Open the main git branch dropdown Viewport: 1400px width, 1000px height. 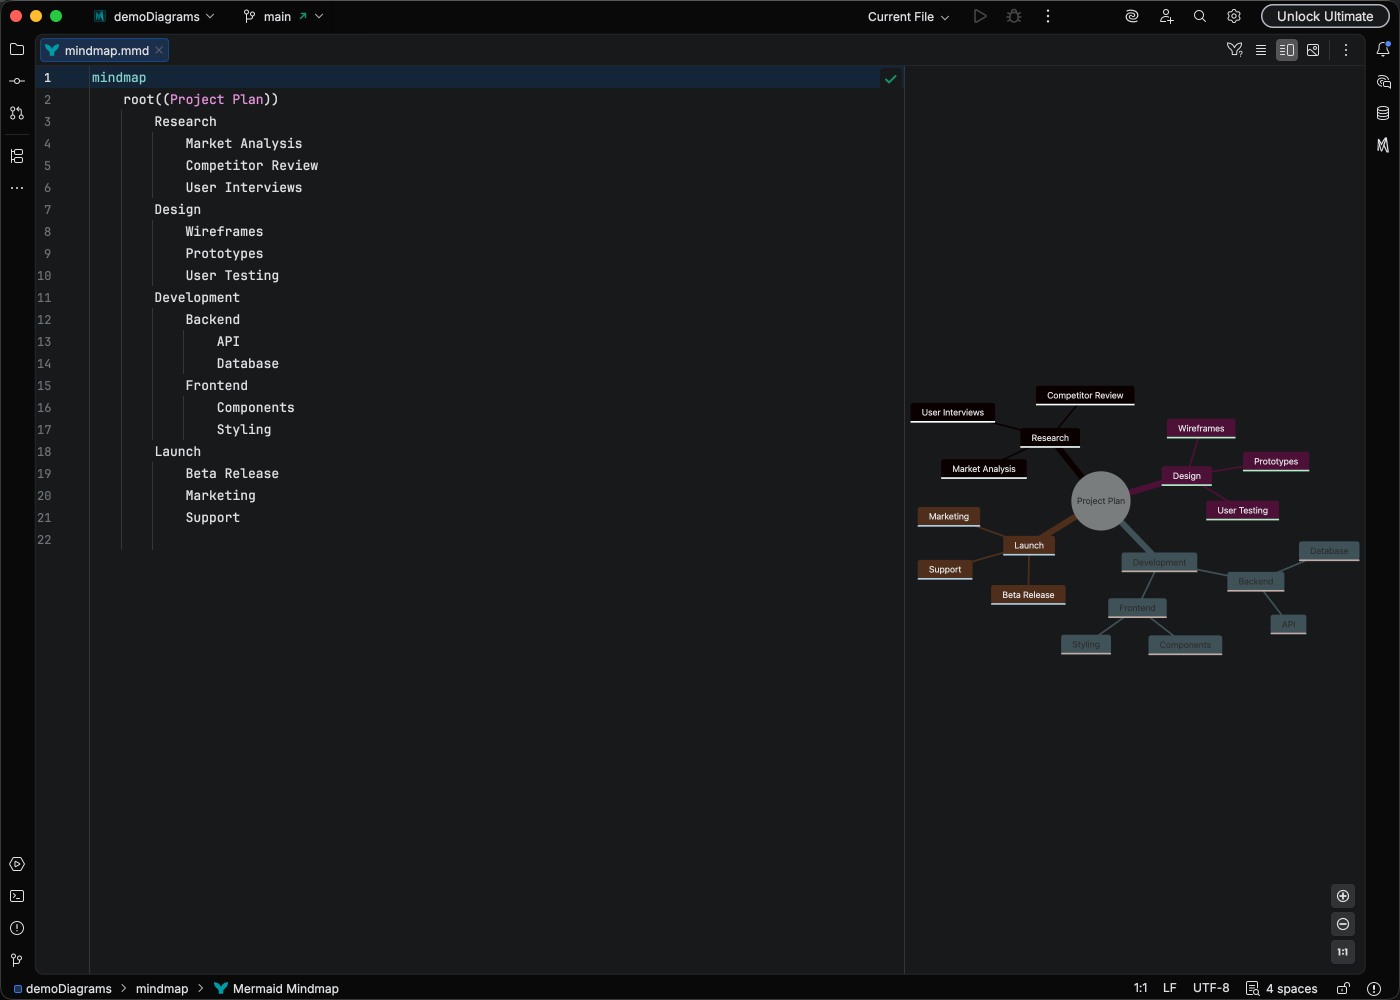pyautogui.click(x=283, y=16)
